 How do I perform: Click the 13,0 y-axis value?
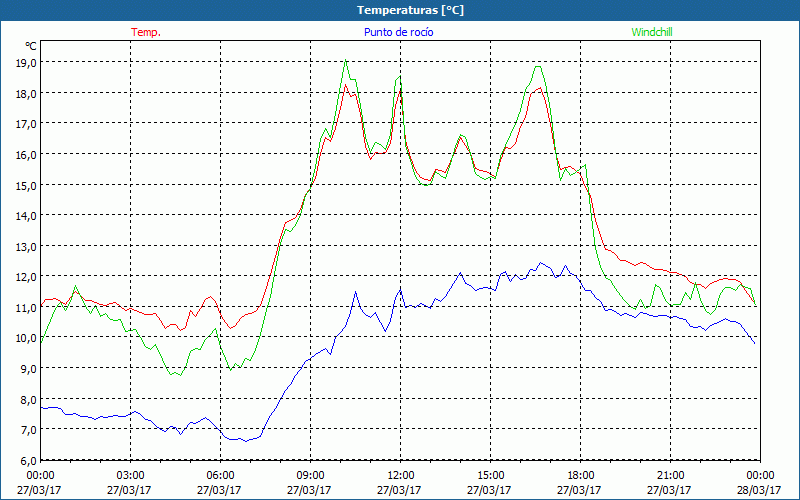pos(27,246)
